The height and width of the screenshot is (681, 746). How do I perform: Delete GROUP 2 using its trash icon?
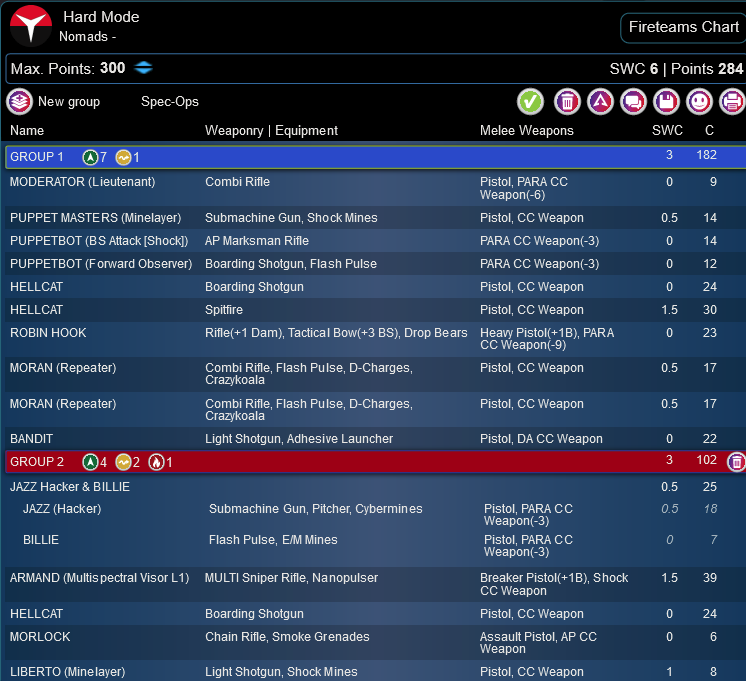coord(736,462)
